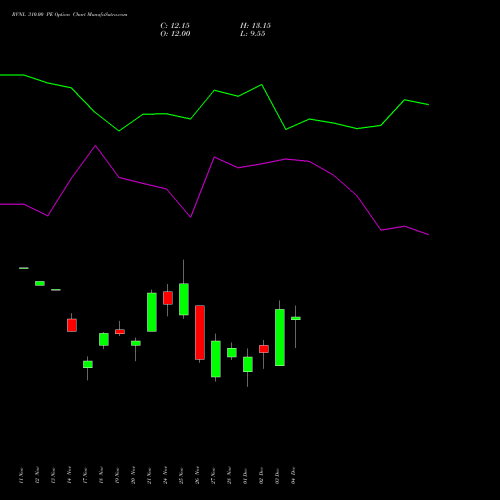
Task: Click the '20 Nov' date label
Action: pos(133,475)
